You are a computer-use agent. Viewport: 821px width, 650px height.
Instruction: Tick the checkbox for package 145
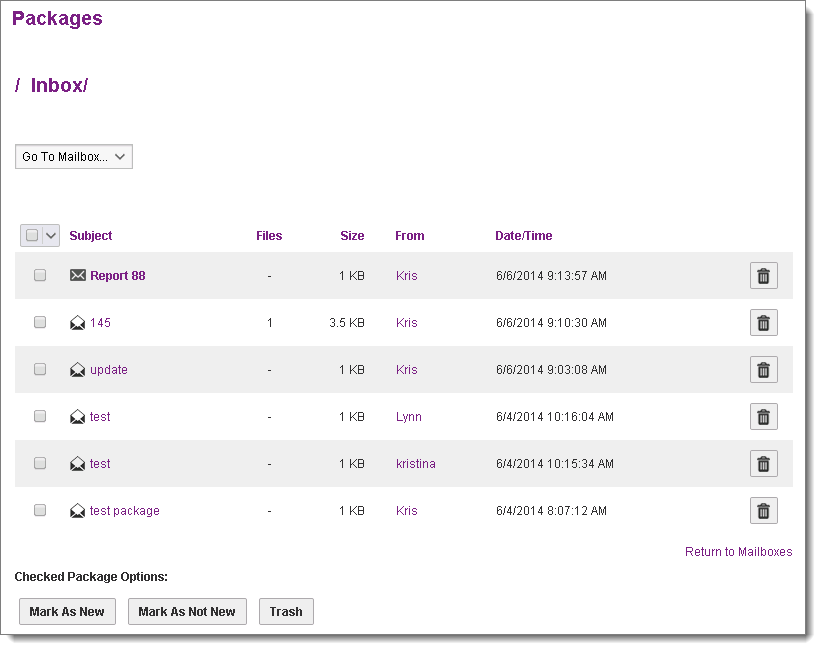click(40, 322)
